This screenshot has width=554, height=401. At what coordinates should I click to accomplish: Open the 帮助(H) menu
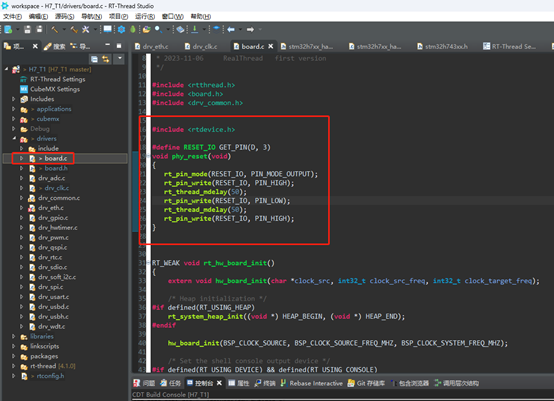(x=201, y=17)
